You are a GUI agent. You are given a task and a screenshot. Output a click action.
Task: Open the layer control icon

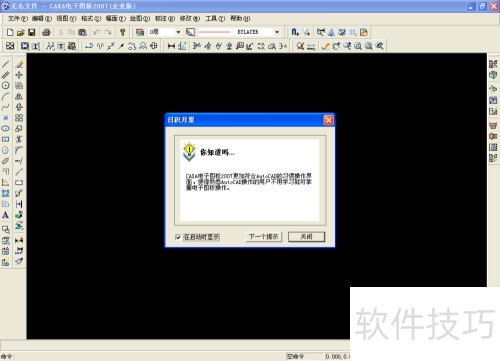(140, 32)
